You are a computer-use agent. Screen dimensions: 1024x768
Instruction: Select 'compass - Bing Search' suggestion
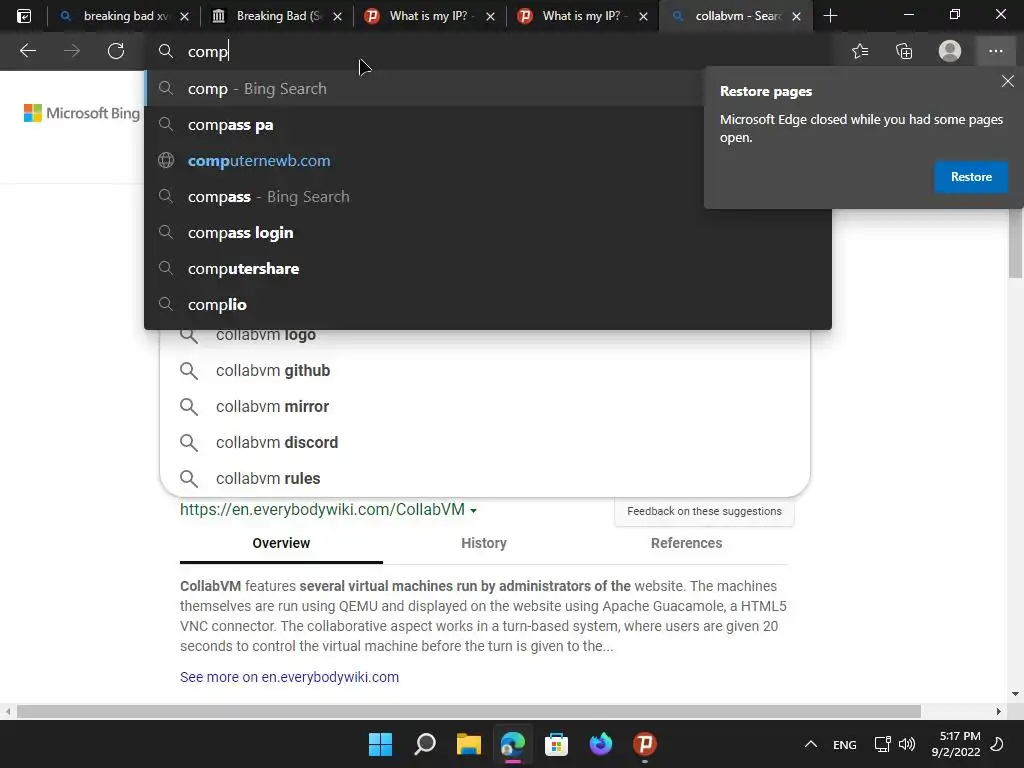coord(488,197)
